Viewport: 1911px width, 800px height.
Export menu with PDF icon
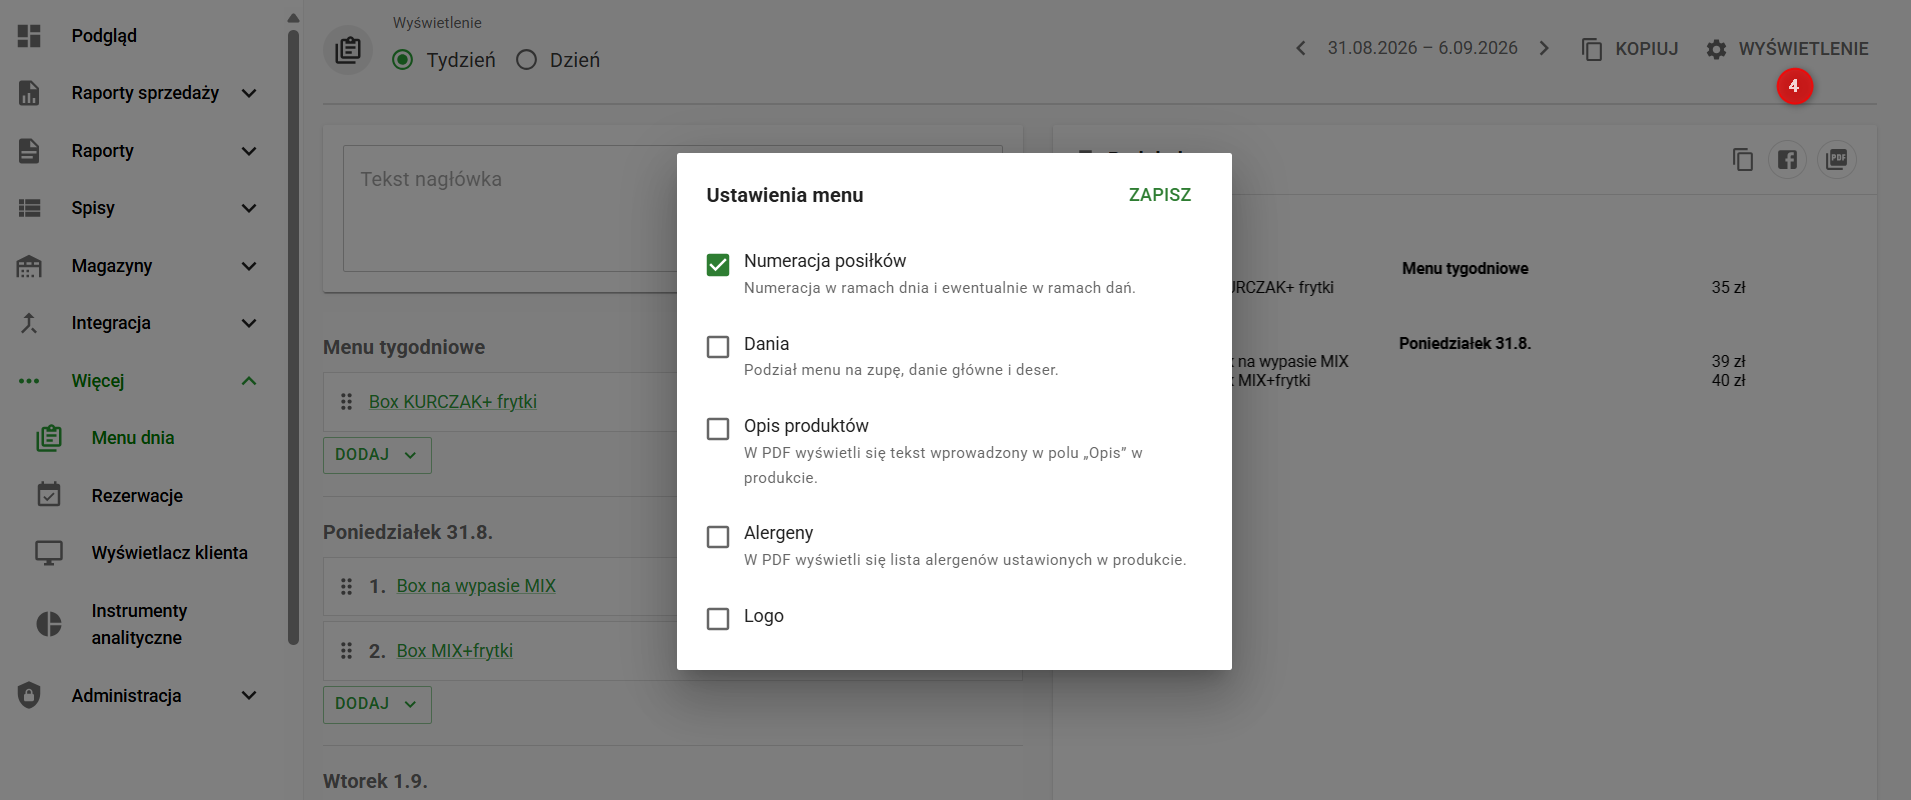1837,159
